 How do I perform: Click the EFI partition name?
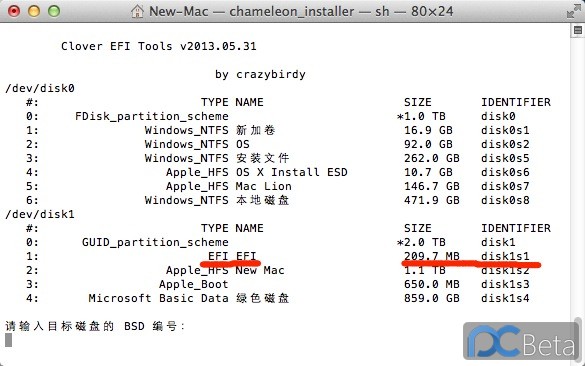coord(246,256)
